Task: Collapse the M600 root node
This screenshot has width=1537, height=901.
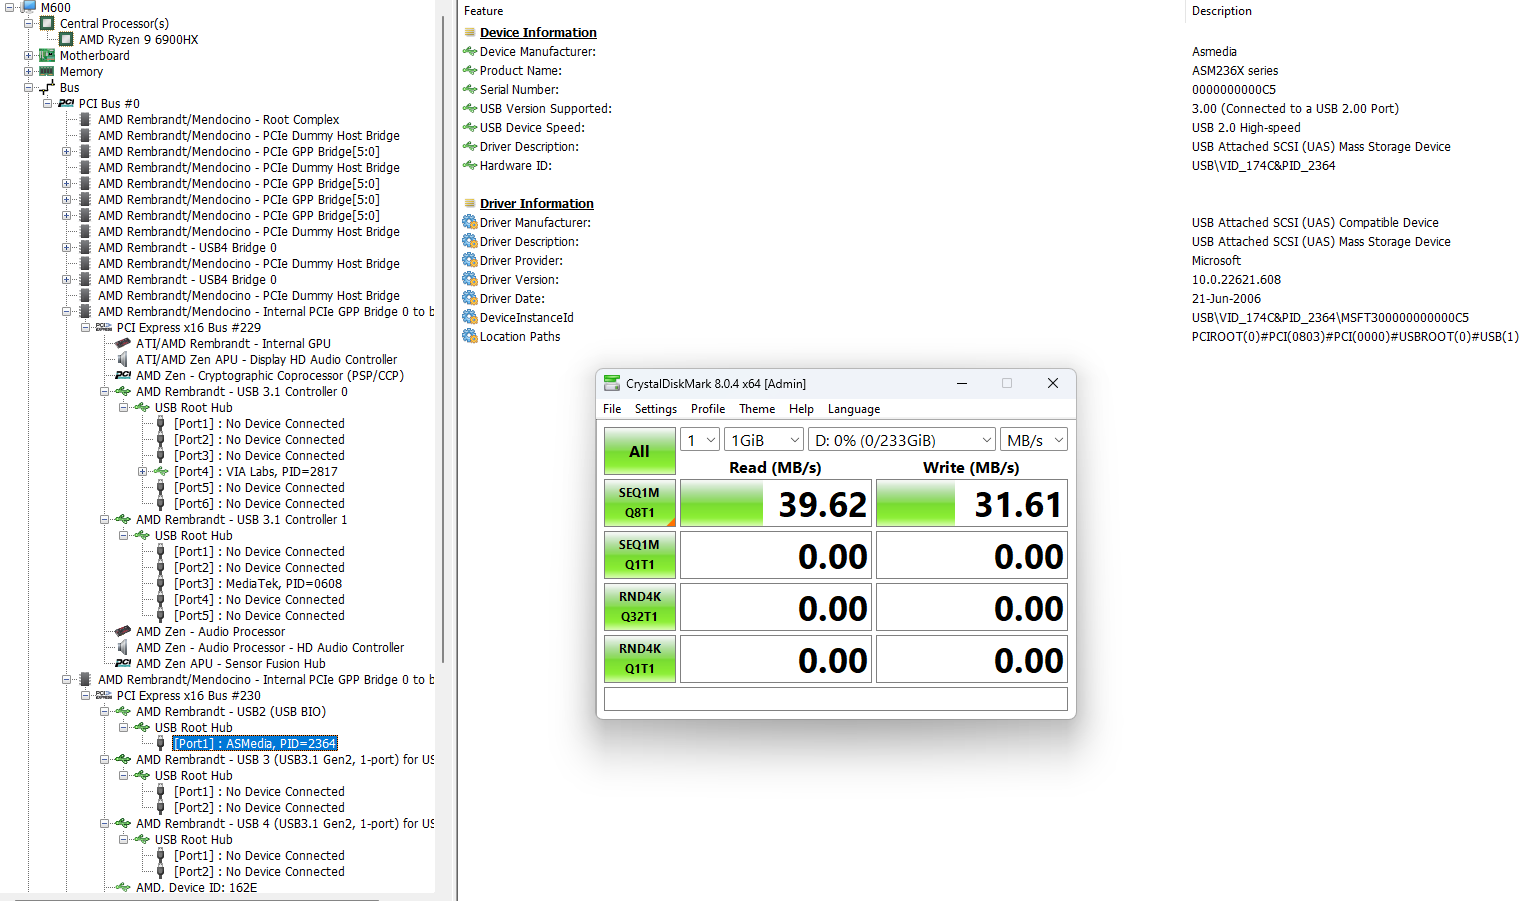Action: click(x=9, y=7)
